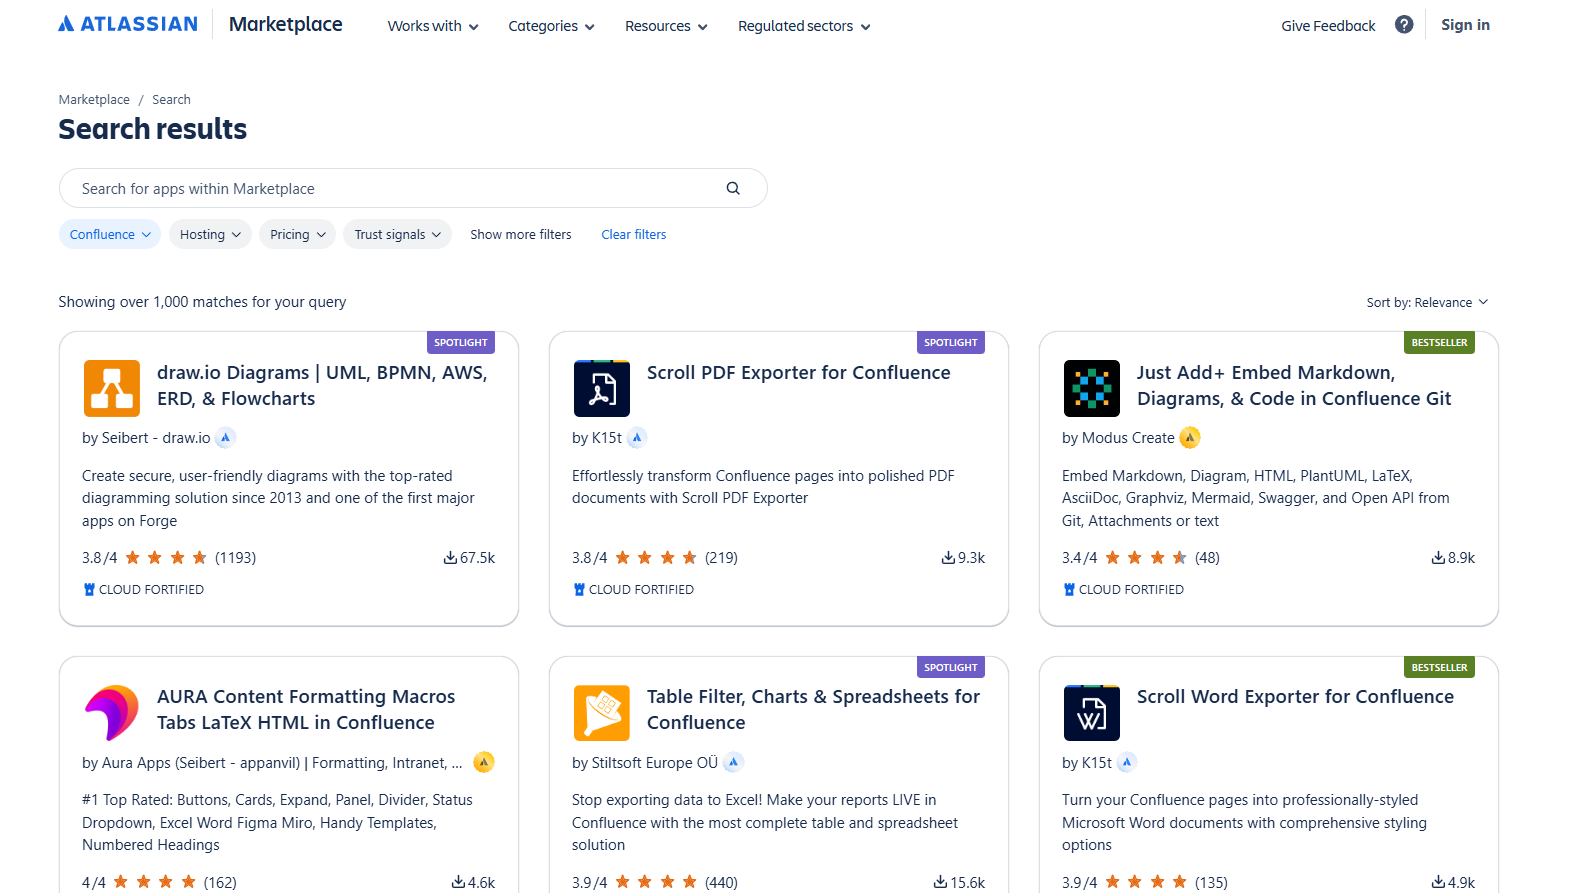This screenshot has height=893, width=1570.
Task: Click the star rating on draw.io card
Action: (166, 557)
